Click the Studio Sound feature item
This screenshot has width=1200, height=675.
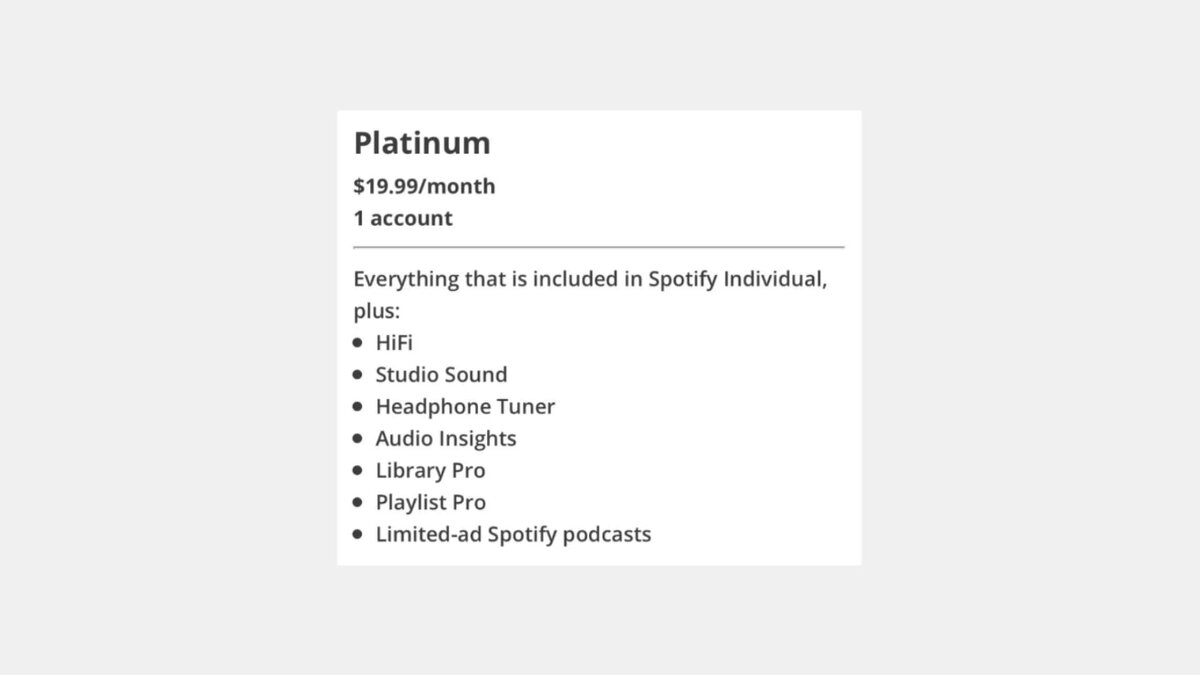[441, 374]
